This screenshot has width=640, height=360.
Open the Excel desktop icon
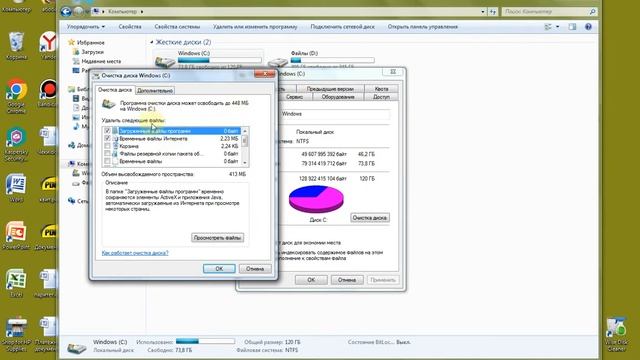pos(16,280)
